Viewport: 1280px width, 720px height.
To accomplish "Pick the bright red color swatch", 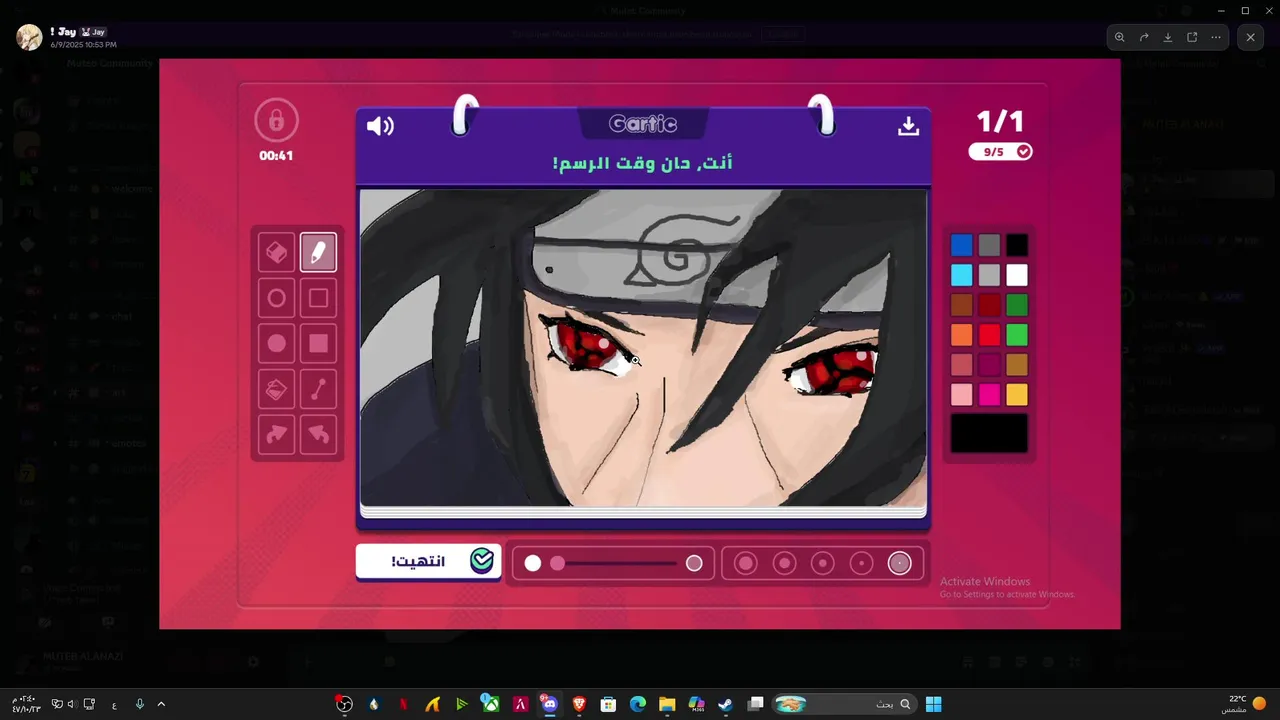I will 989,335.
